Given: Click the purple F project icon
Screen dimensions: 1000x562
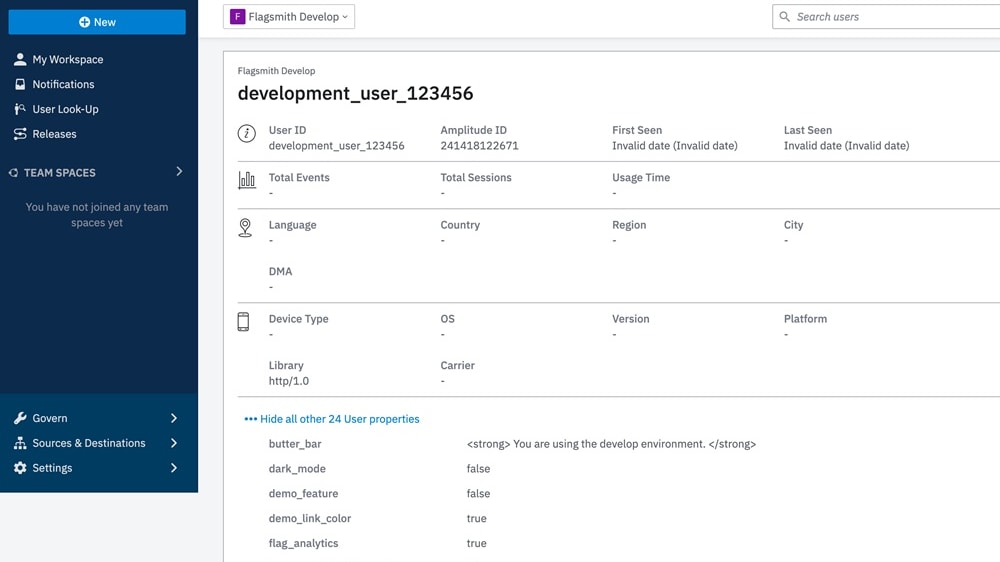Looking at the screenshot, I should click(237, 17).
